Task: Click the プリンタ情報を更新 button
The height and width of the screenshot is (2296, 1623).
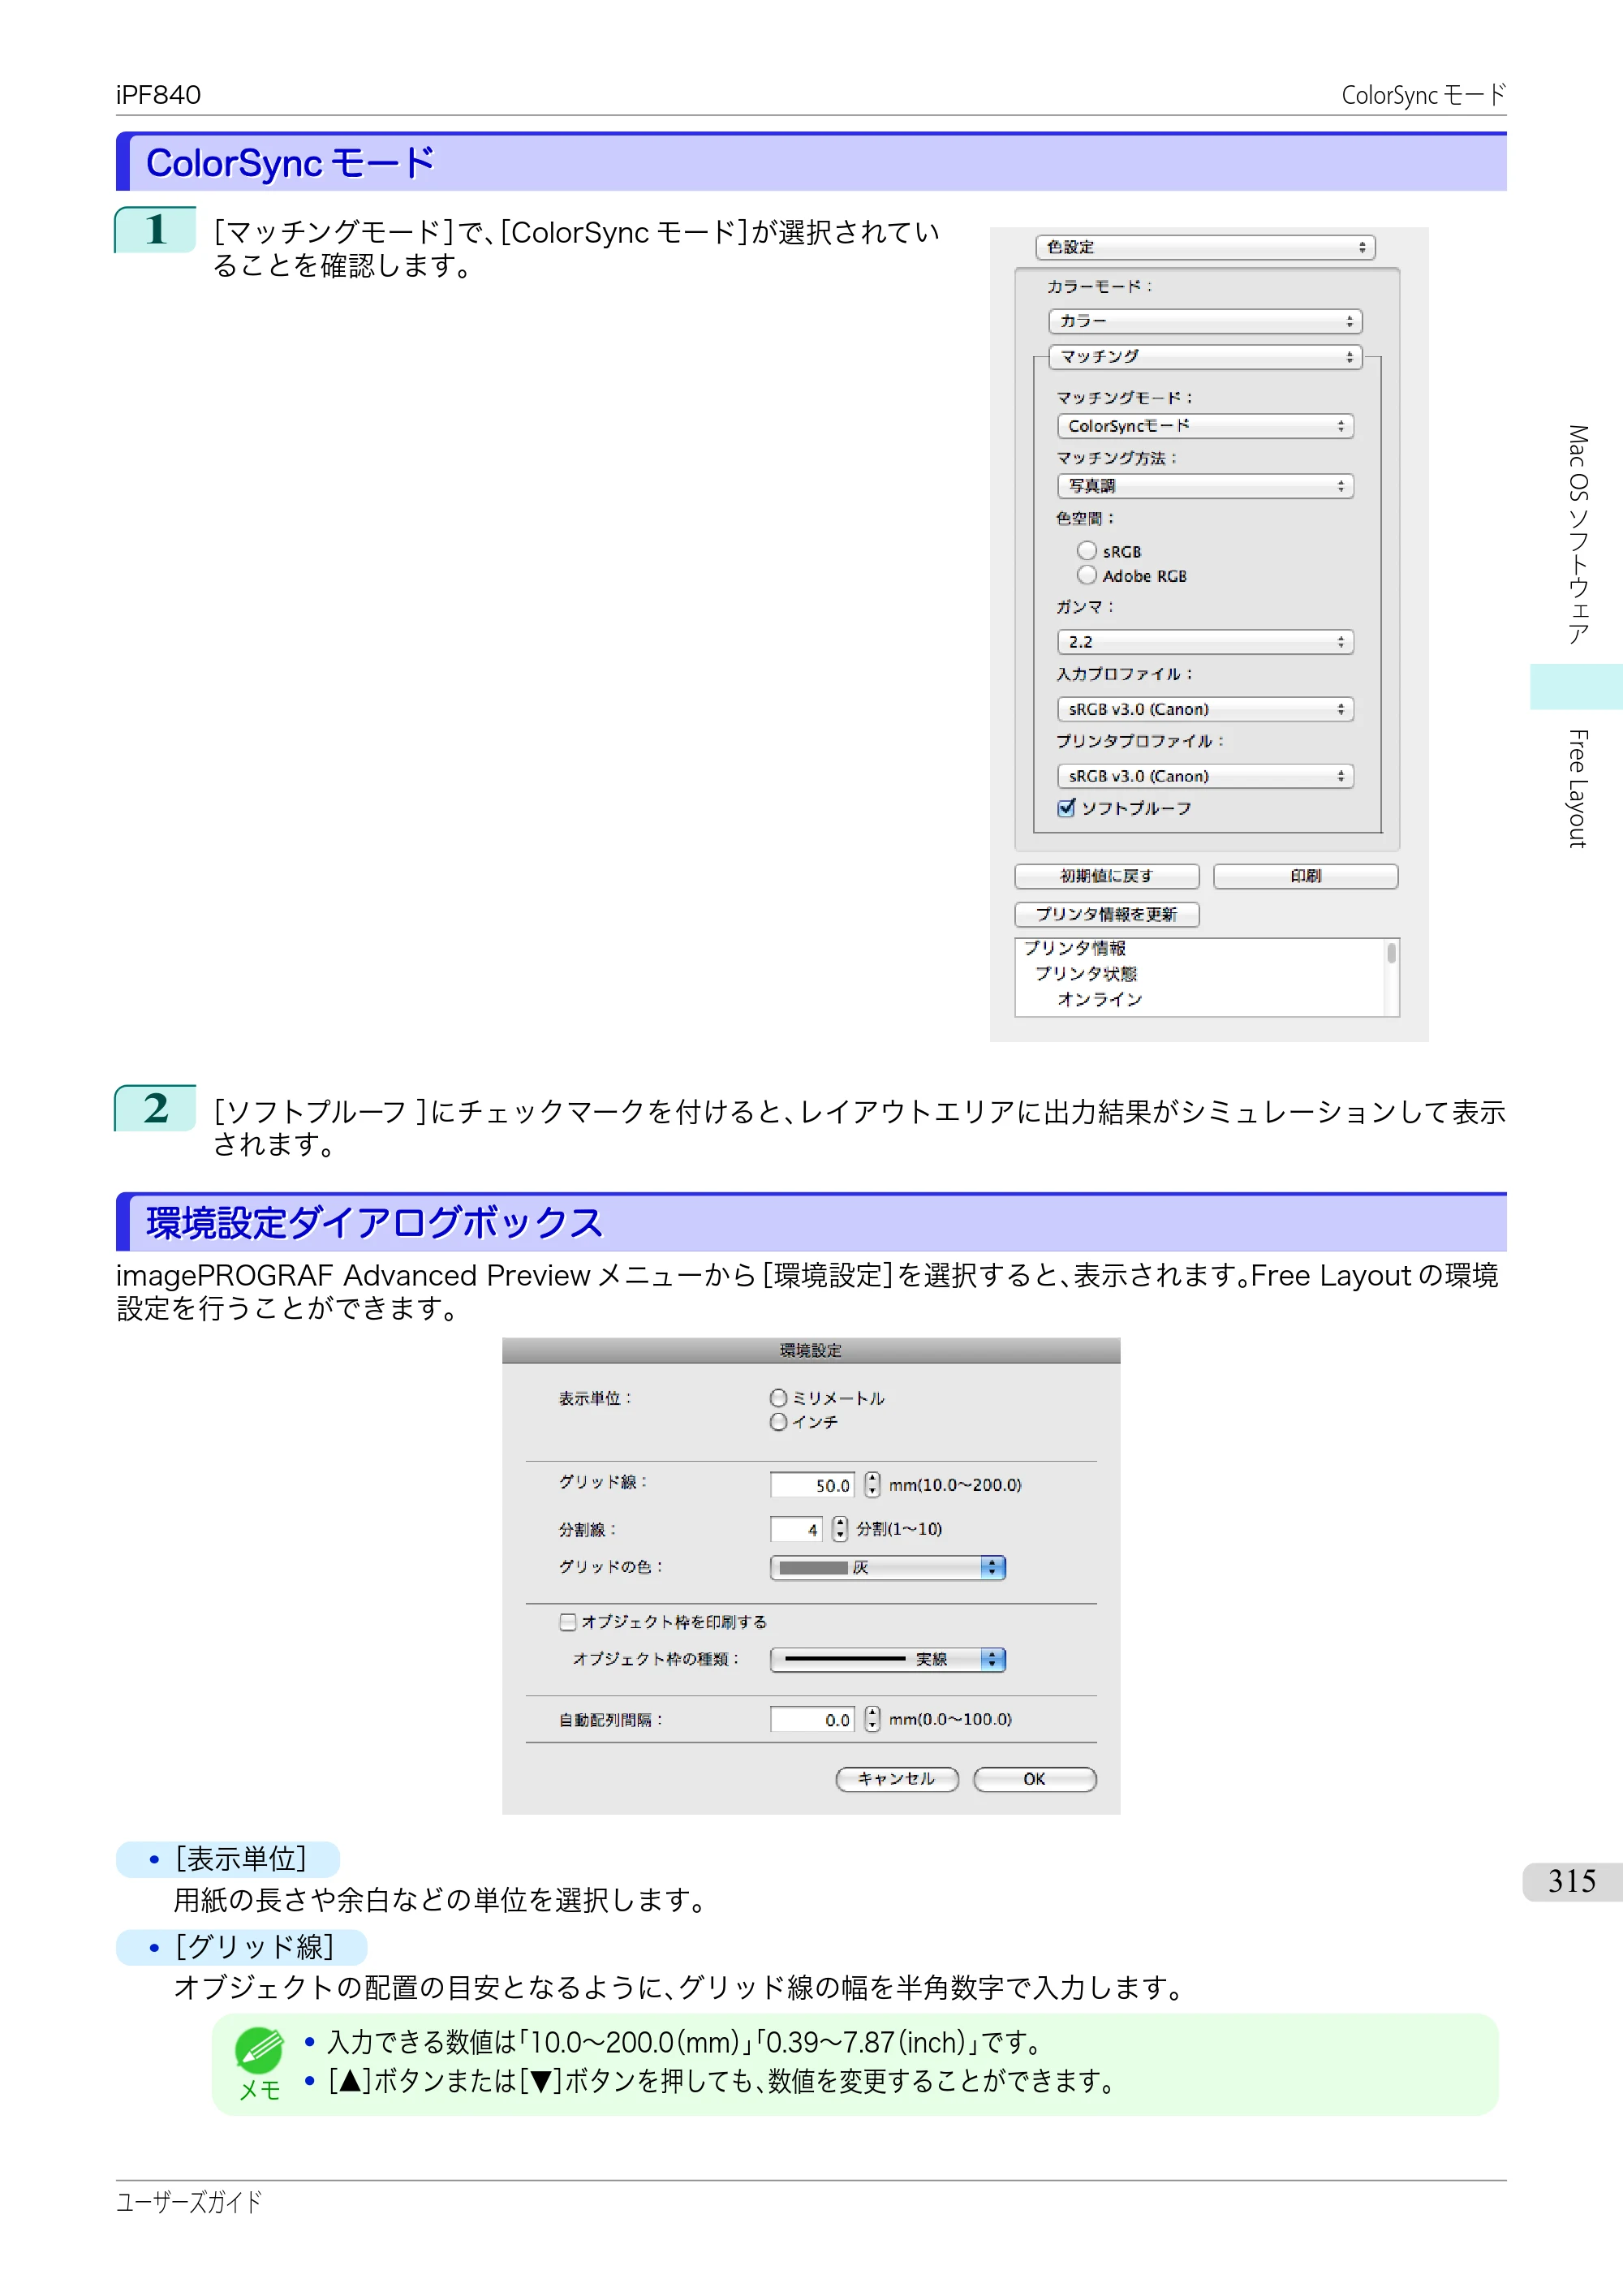Action: coord(1107,914)
